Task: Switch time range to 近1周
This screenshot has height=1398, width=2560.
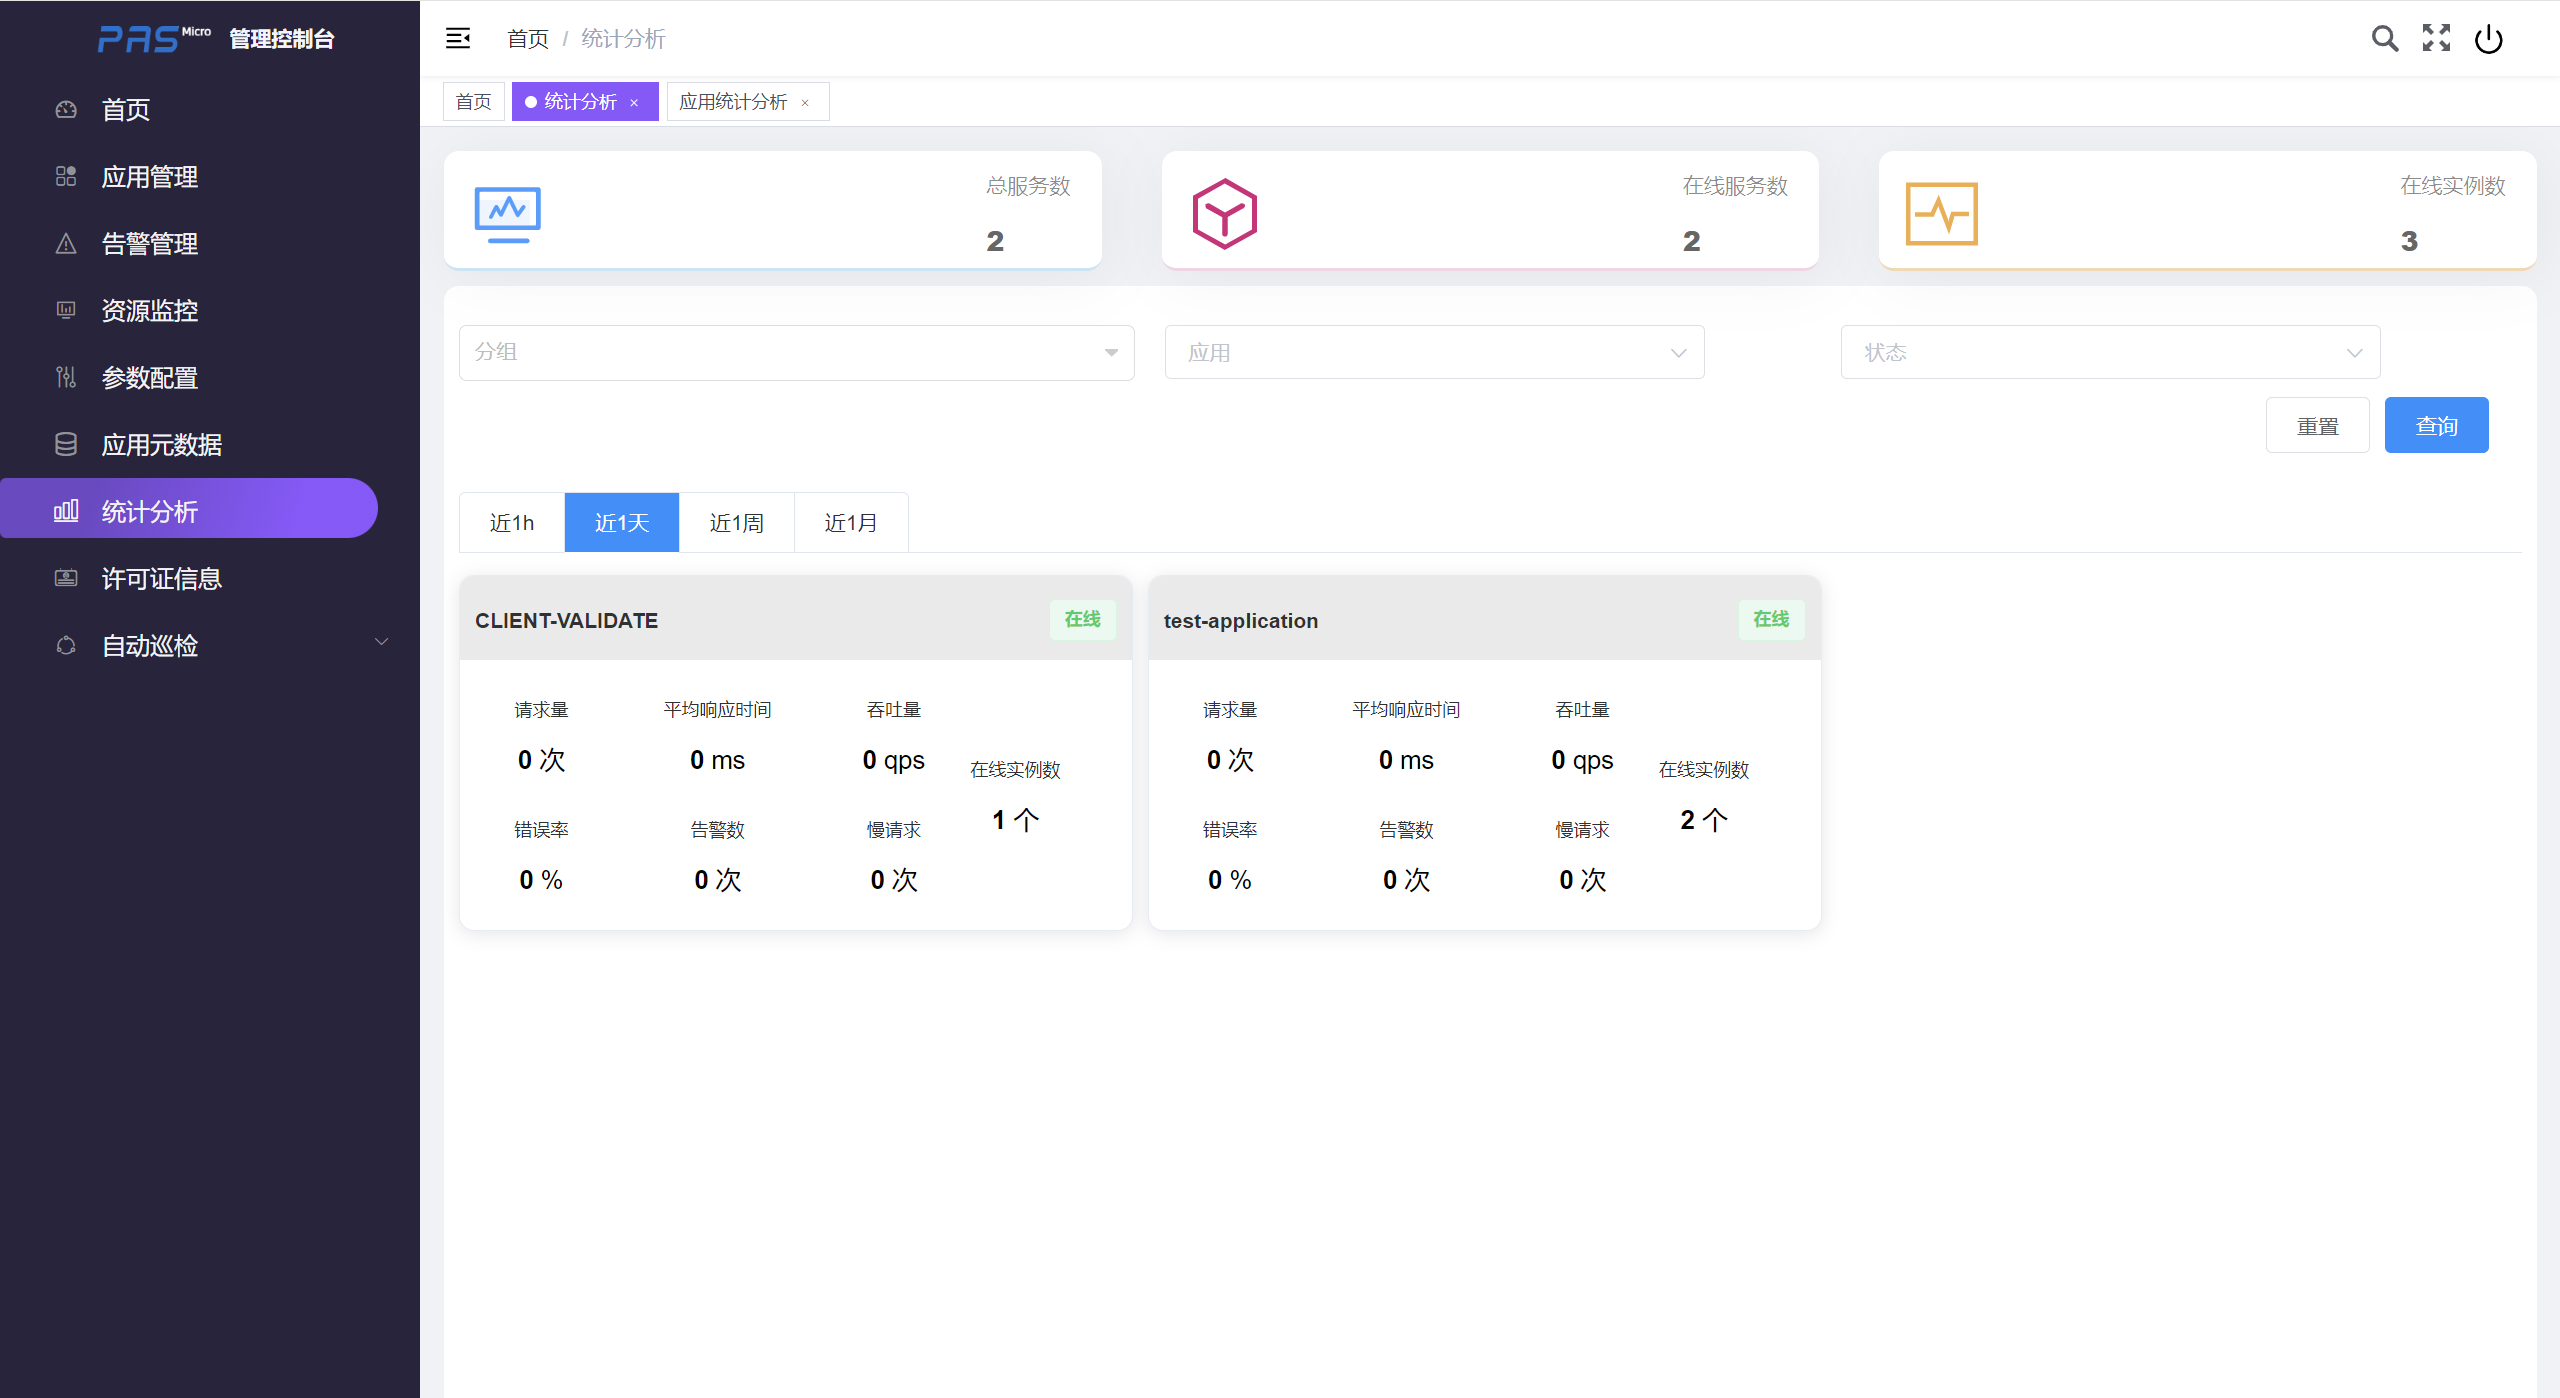Action: pyautogui.click(x=736, y=523)
